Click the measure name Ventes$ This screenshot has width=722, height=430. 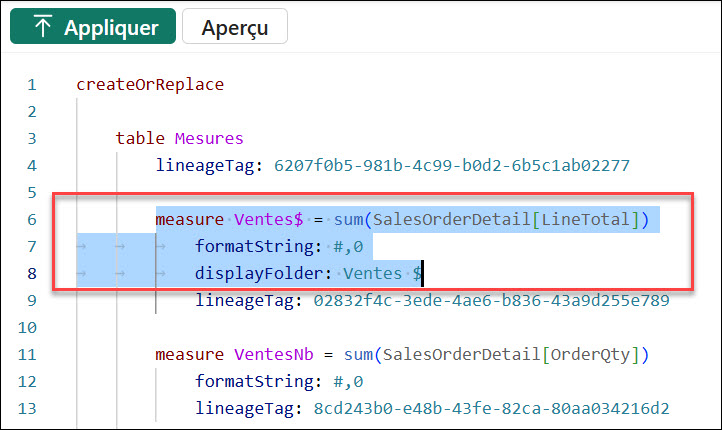269,219
